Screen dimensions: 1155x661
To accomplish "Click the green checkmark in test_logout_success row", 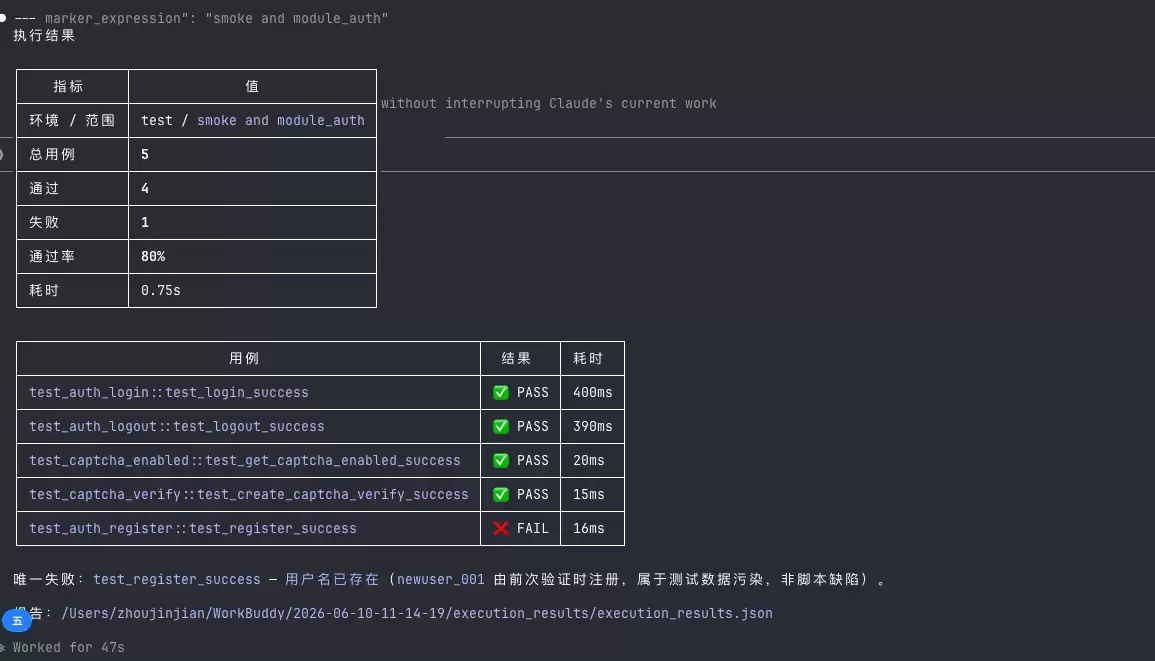I will click(x=501, y=427).
